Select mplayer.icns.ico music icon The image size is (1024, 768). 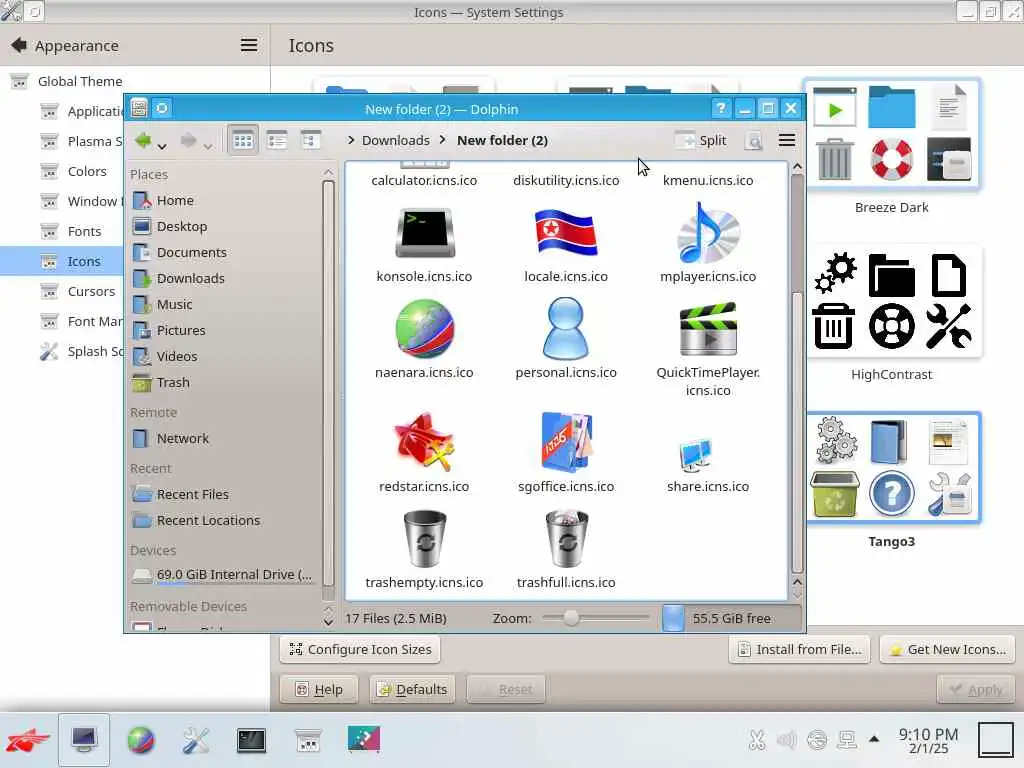pyautogui.click(x=708, y=232)
